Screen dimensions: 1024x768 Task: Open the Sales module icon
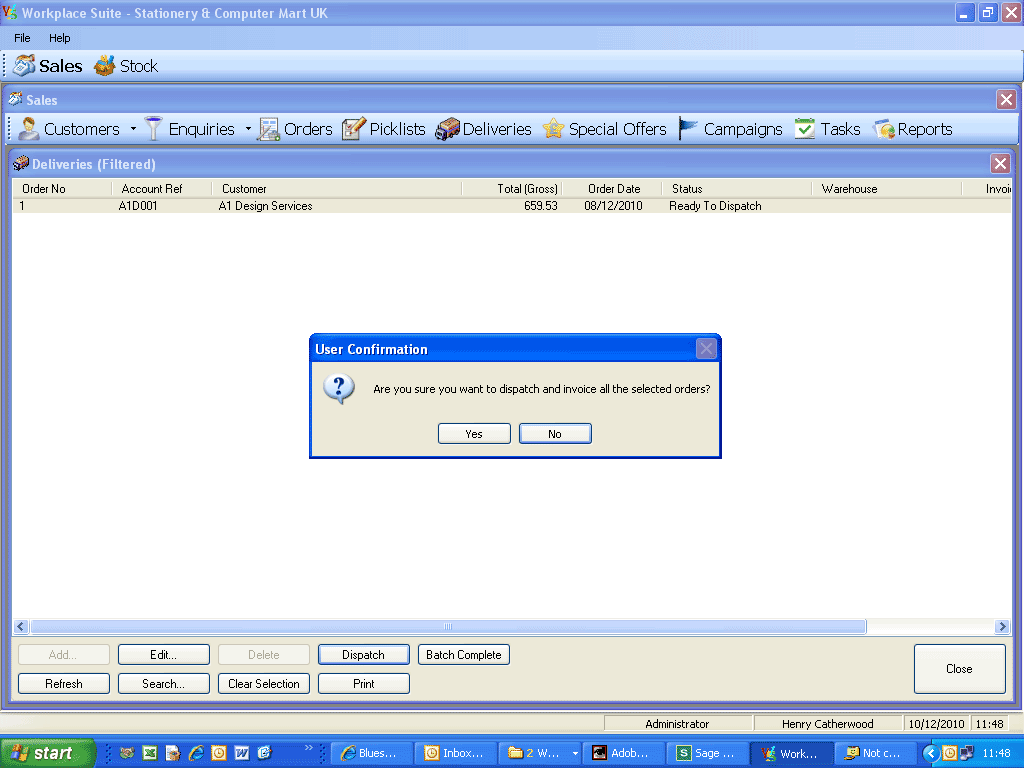point(25,66)
